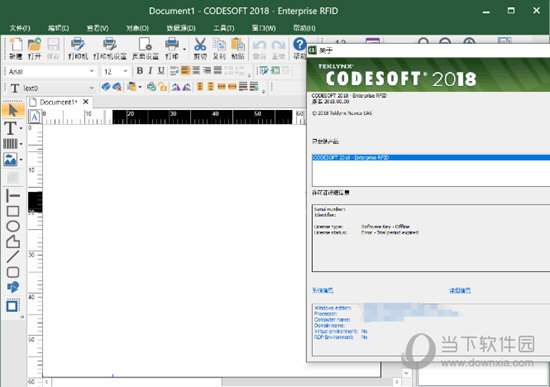Expand the database folder icon dropdown arrow
The width and height of the screenshot is (550, 387).
[x=140, y=87]
